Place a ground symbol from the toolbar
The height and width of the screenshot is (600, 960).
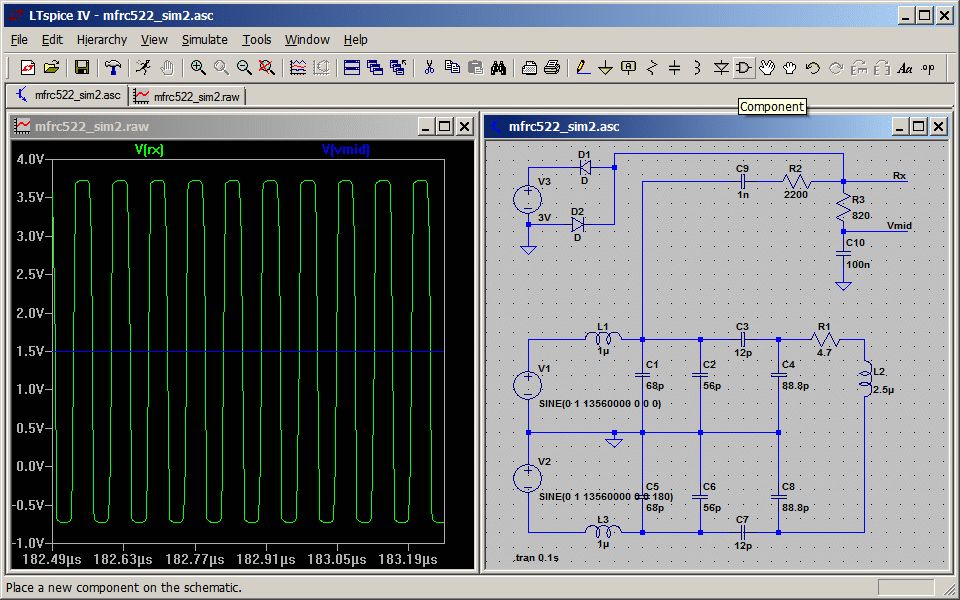605,68
